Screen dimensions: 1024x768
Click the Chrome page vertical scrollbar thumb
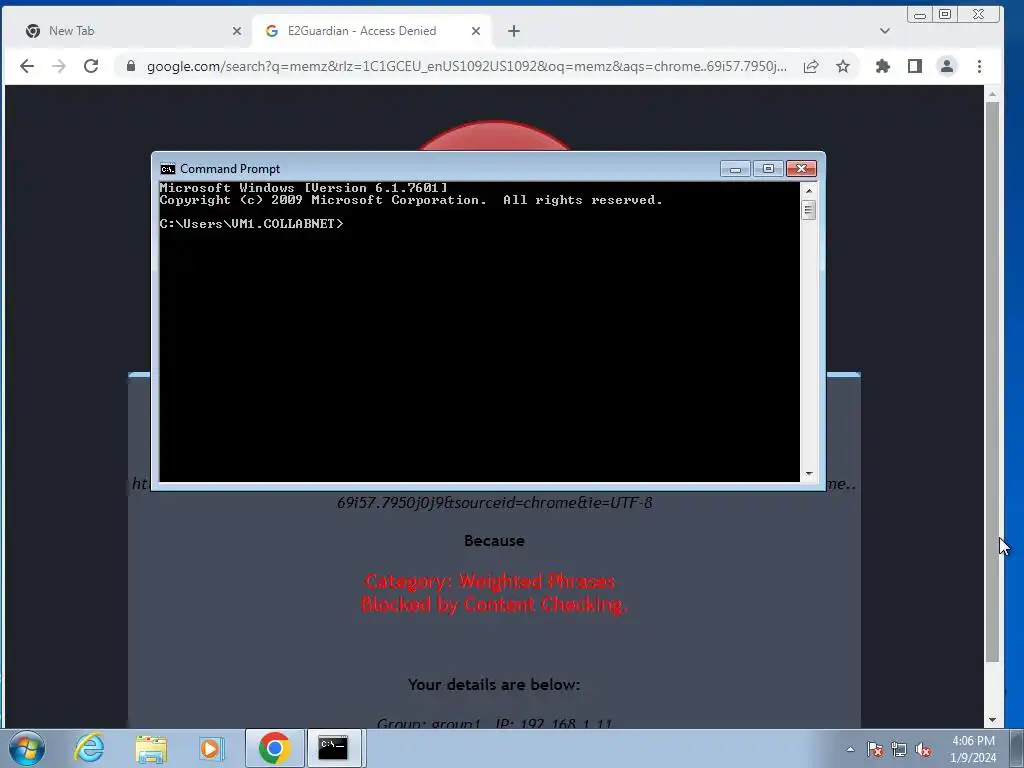click(992, 381)
